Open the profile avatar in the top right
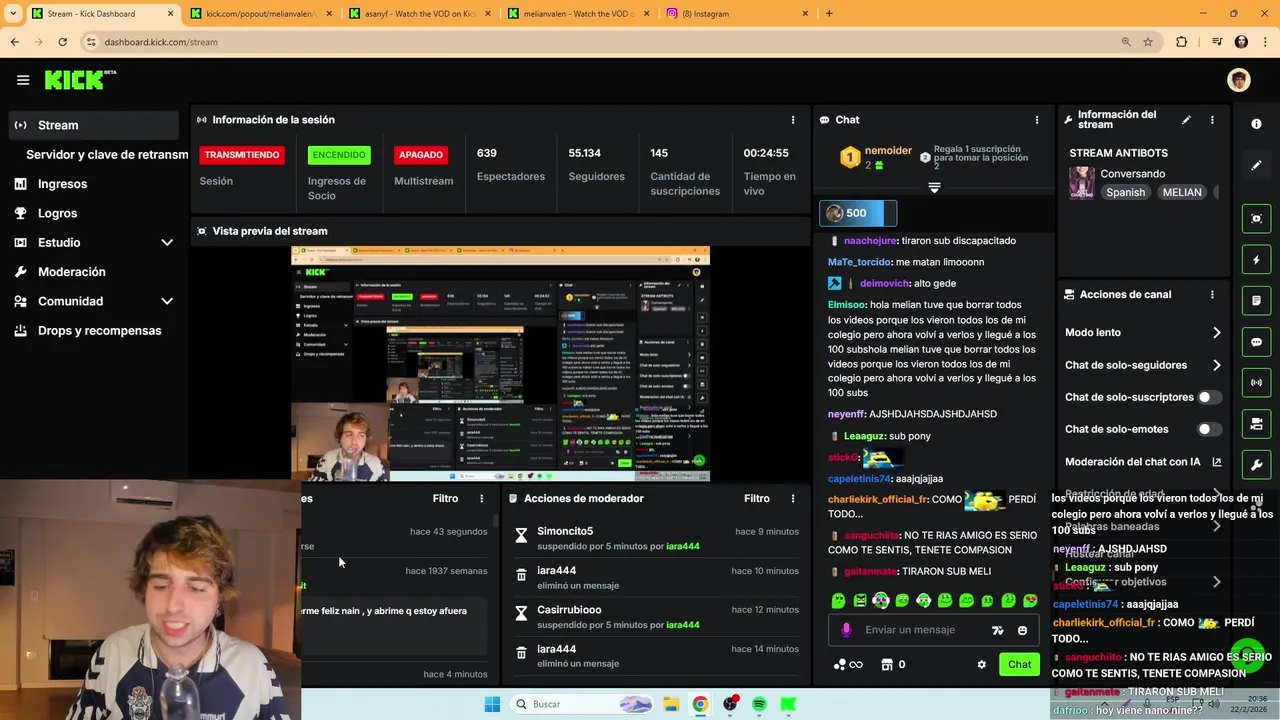 click(1239, 80)
